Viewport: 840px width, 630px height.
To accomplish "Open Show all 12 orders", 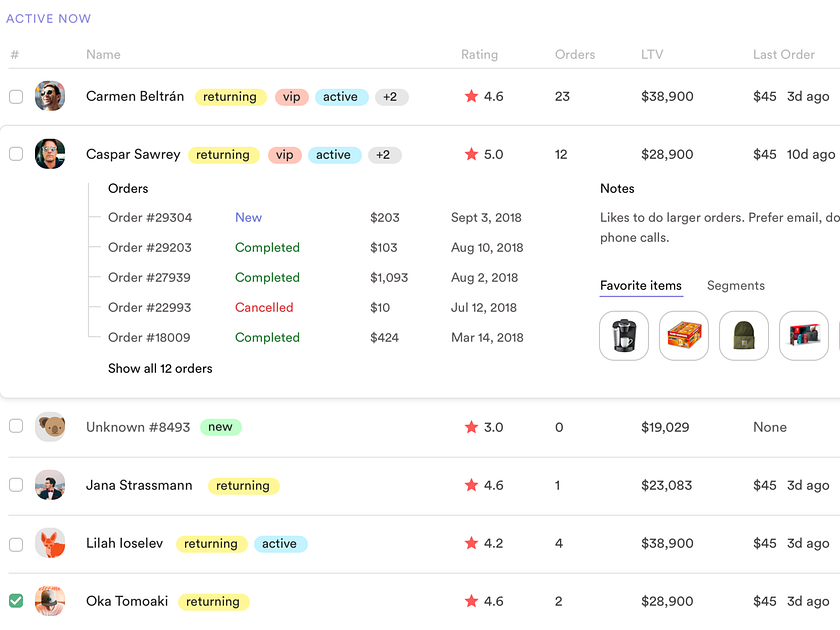I will click(x=160, y=368).
